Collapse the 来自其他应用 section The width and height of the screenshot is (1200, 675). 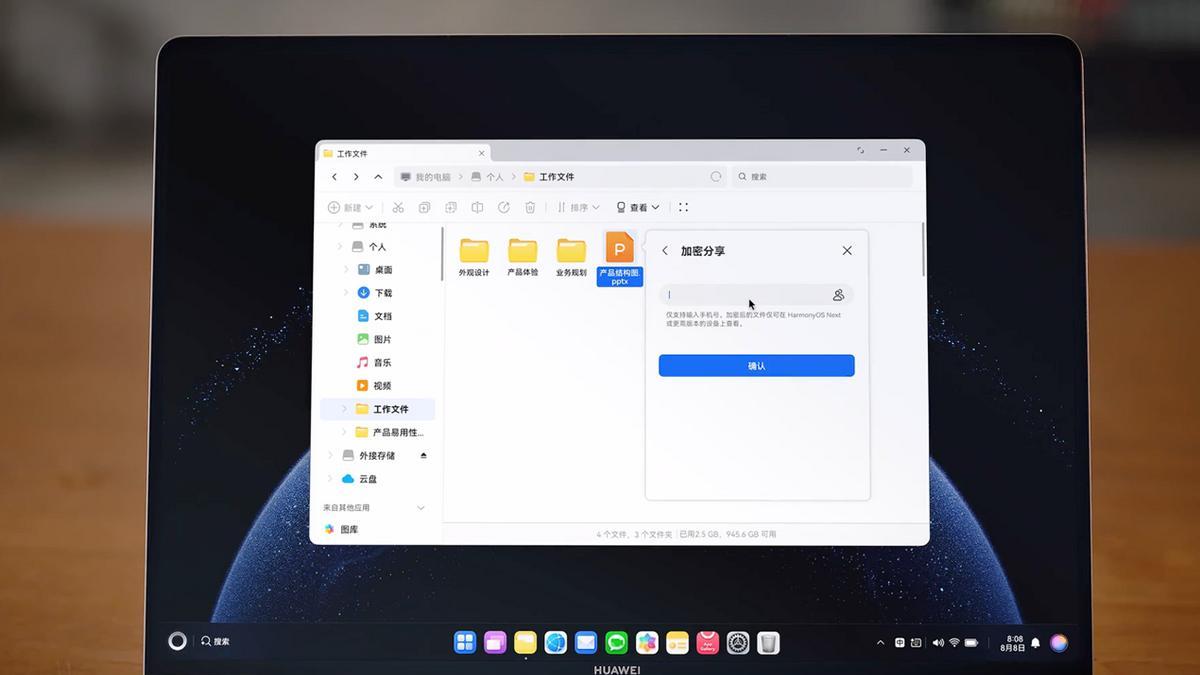pos(421,508)
